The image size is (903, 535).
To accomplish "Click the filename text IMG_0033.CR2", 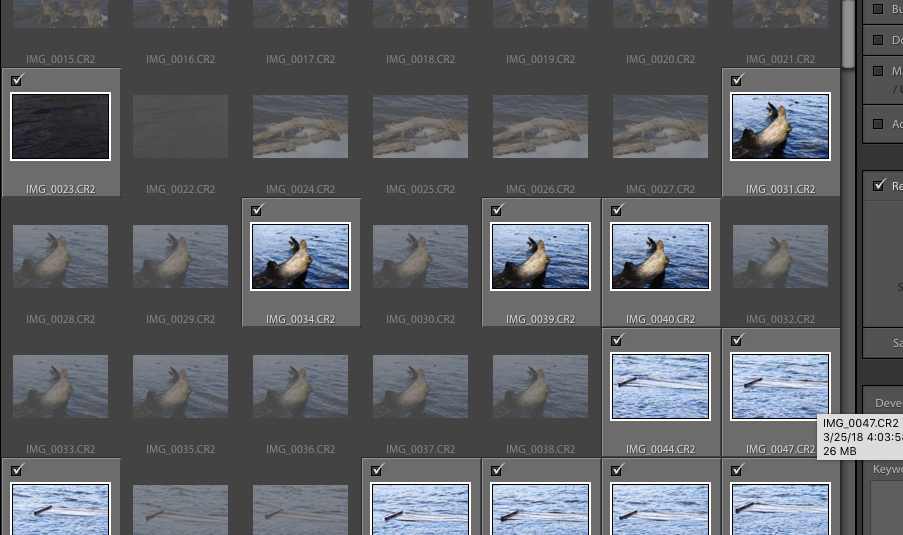I will click(60, 450).
